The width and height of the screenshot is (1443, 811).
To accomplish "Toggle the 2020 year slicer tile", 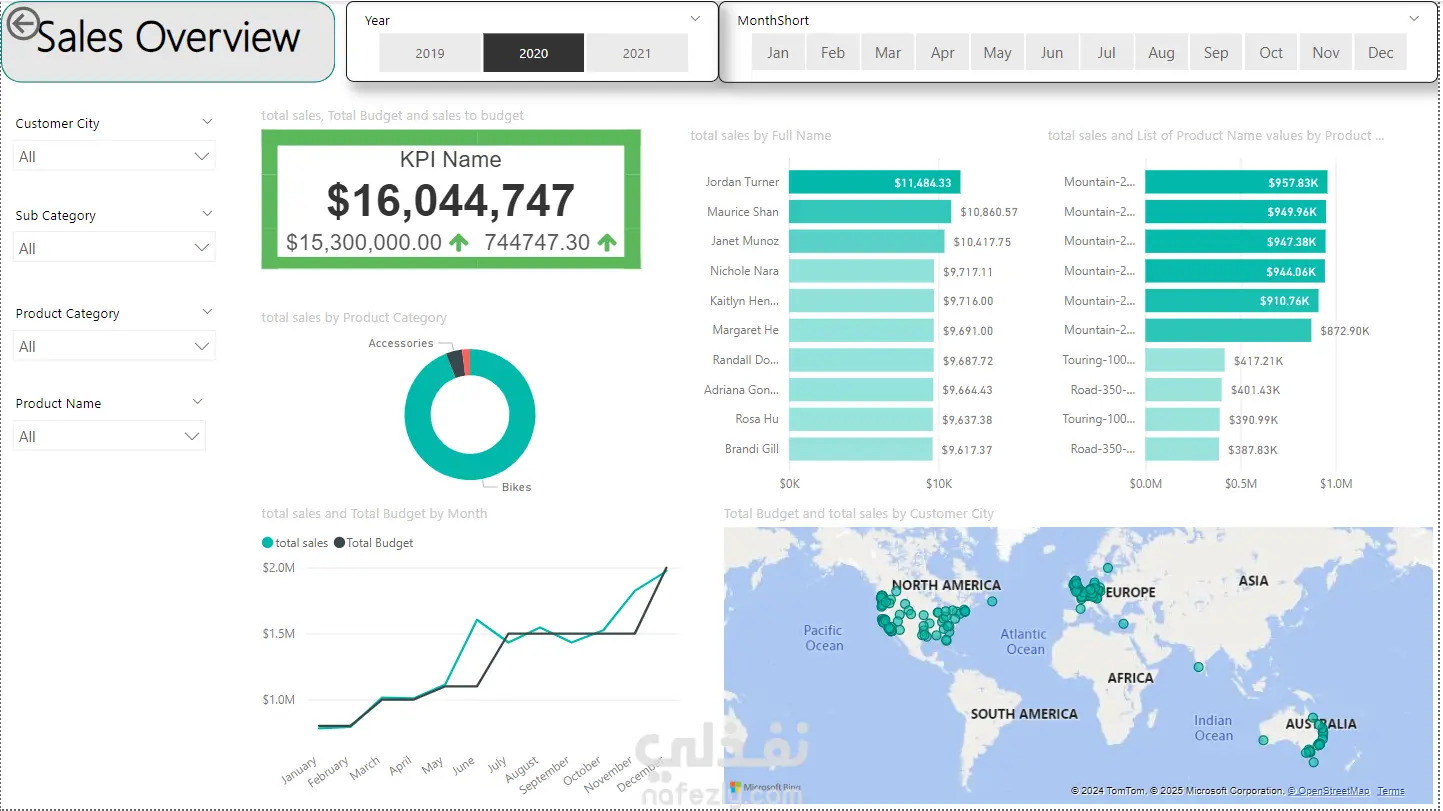I will (x=533, y=53).
